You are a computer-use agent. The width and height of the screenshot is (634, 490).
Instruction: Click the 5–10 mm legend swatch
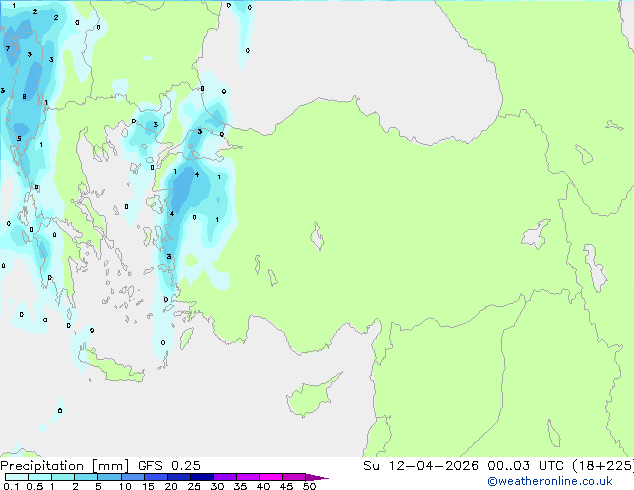[109, 477]
